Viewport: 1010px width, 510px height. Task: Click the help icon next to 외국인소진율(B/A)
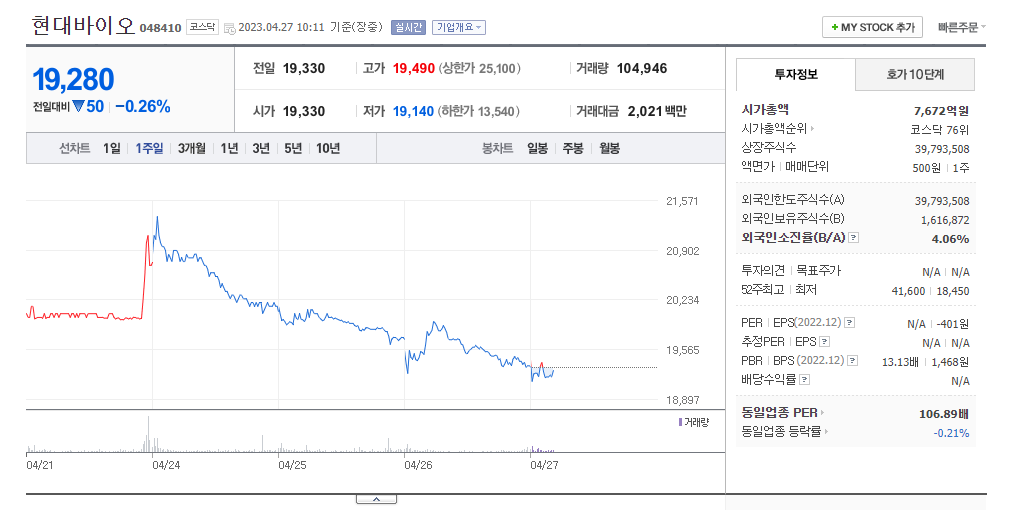click(853, 238)
